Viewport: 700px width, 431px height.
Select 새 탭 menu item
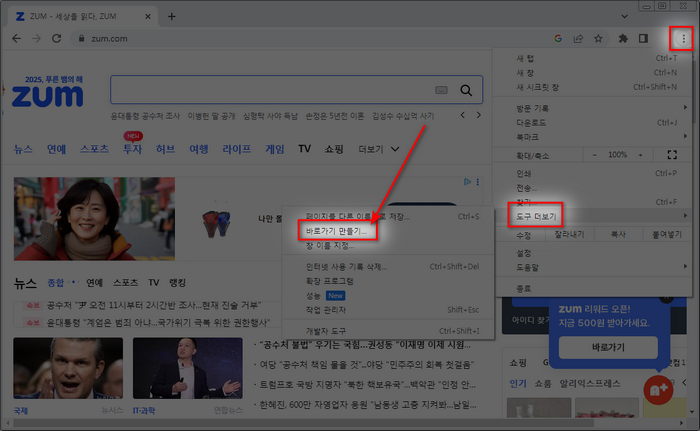tap(594, 58)
